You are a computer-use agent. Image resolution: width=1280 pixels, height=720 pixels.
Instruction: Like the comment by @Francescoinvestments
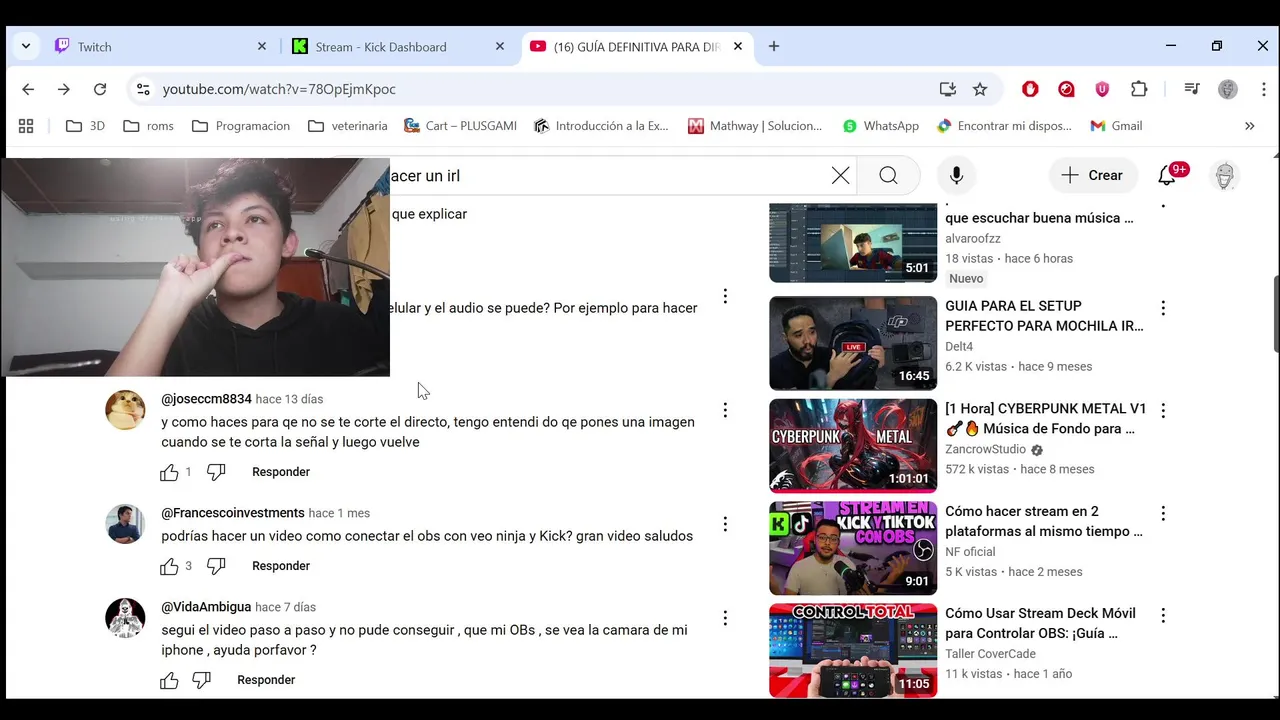tap(169, 566)
